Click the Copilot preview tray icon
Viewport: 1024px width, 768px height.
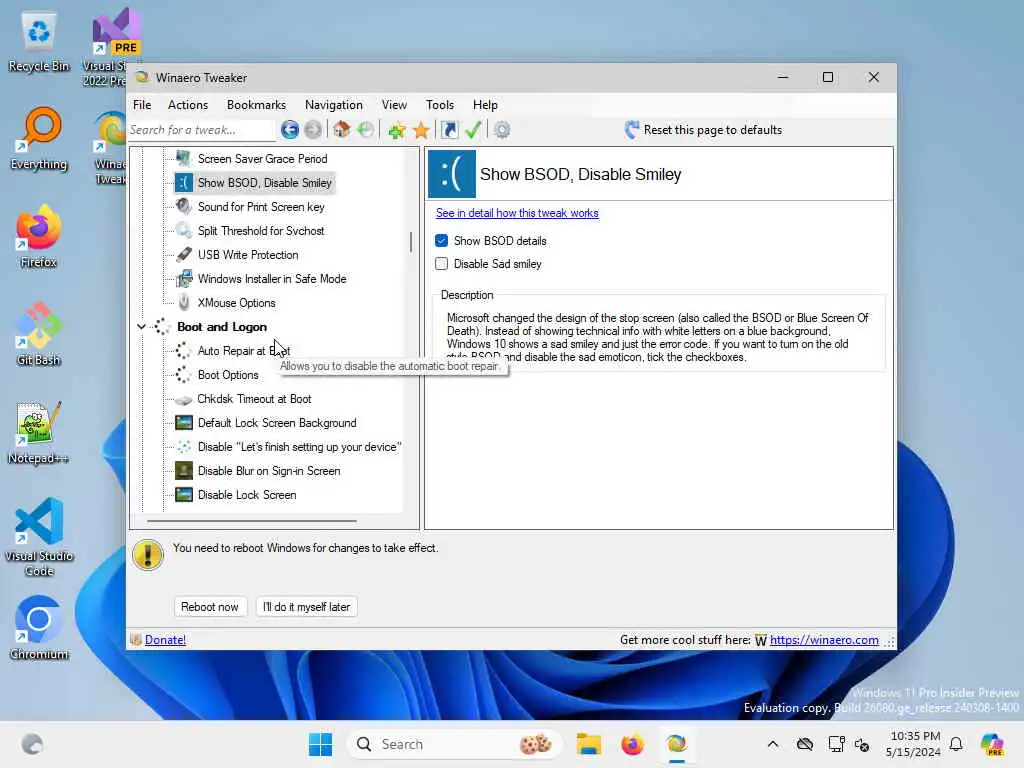pos(993,744)
